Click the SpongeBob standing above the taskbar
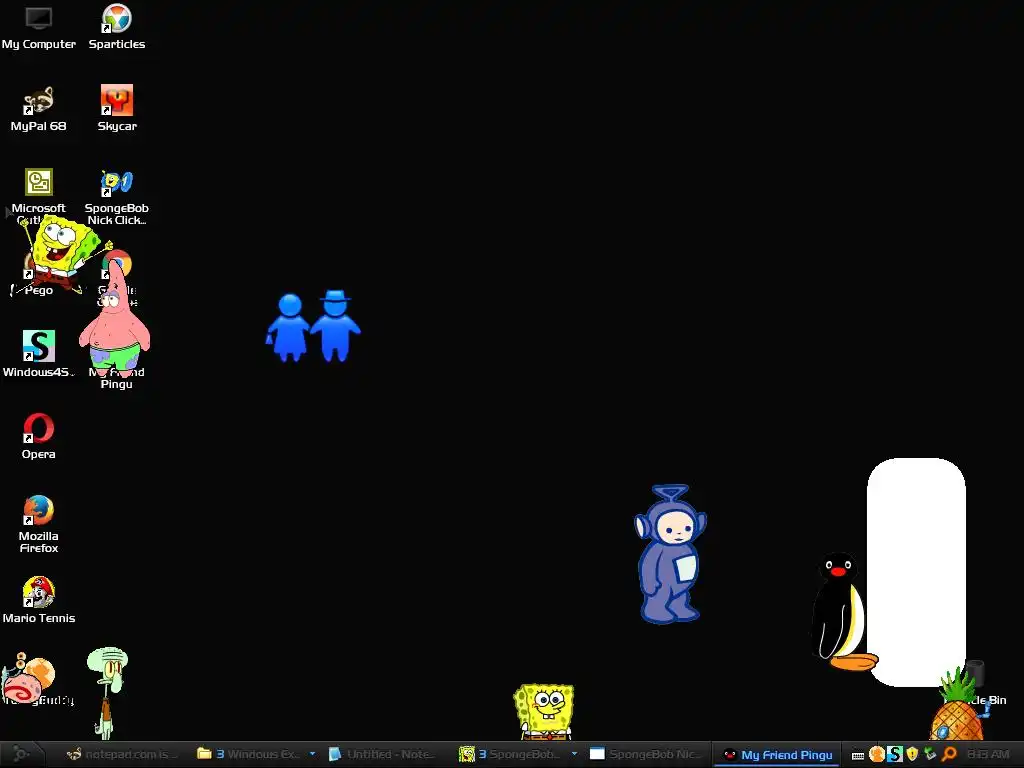The image size is (1024, 768). tap(544, 711)
